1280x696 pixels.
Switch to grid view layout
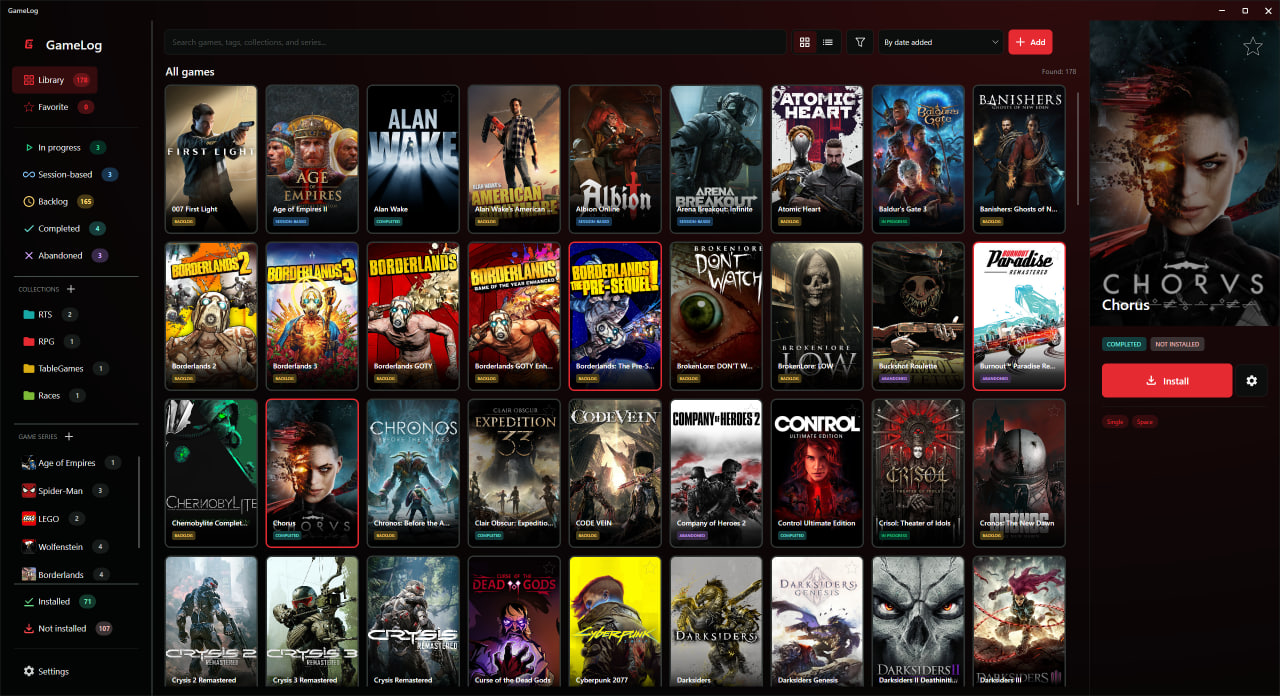coord(804,42)
